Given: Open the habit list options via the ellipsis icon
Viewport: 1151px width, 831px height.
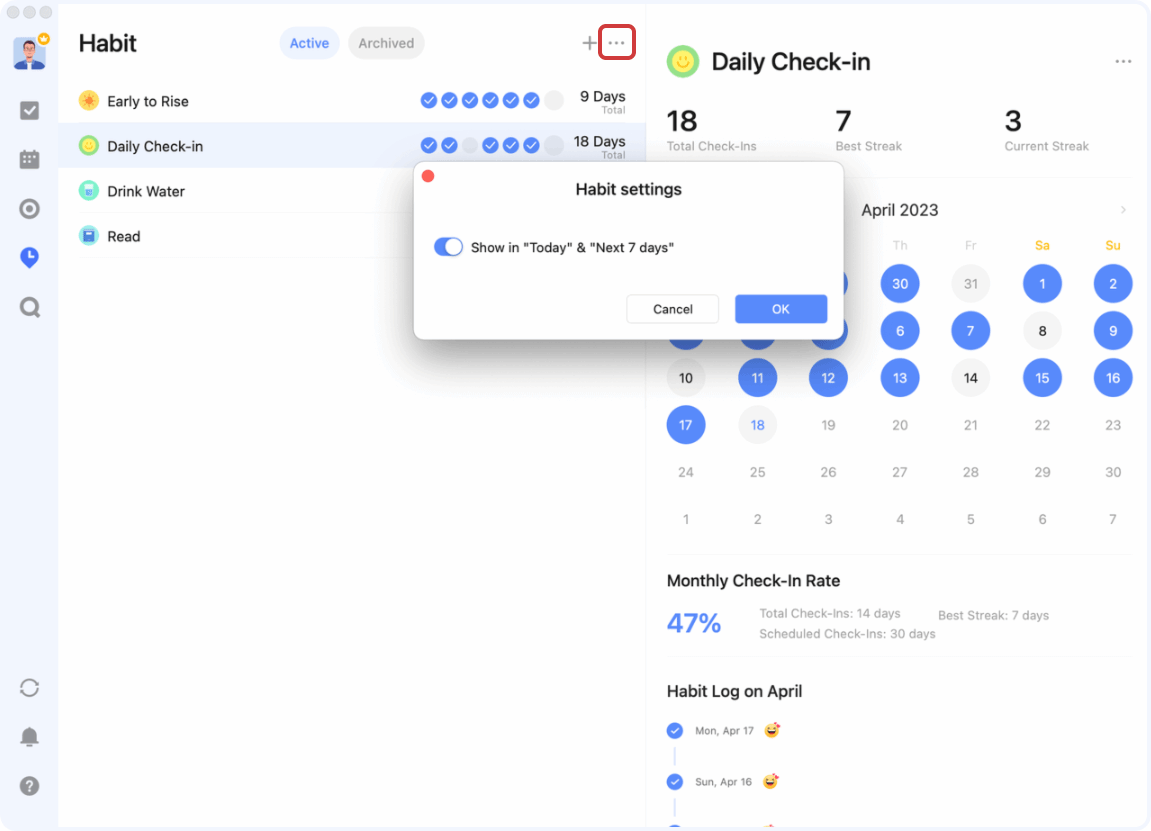Looking at the screenshot, I should point(617,42).
